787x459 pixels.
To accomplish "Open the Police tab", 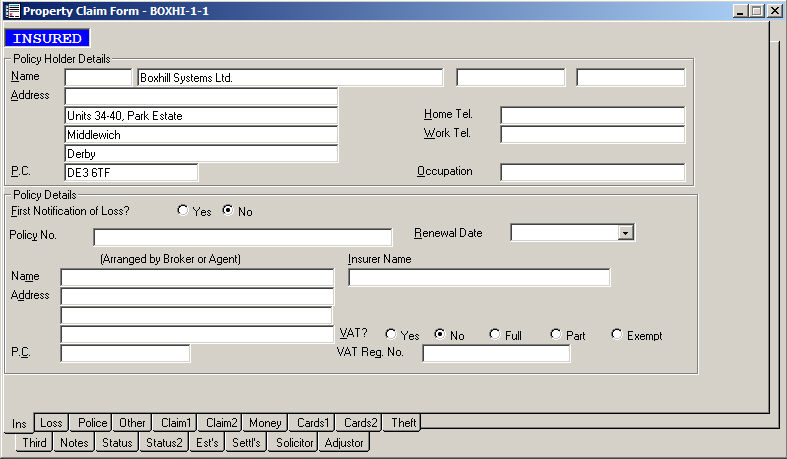I will (92, 423).
